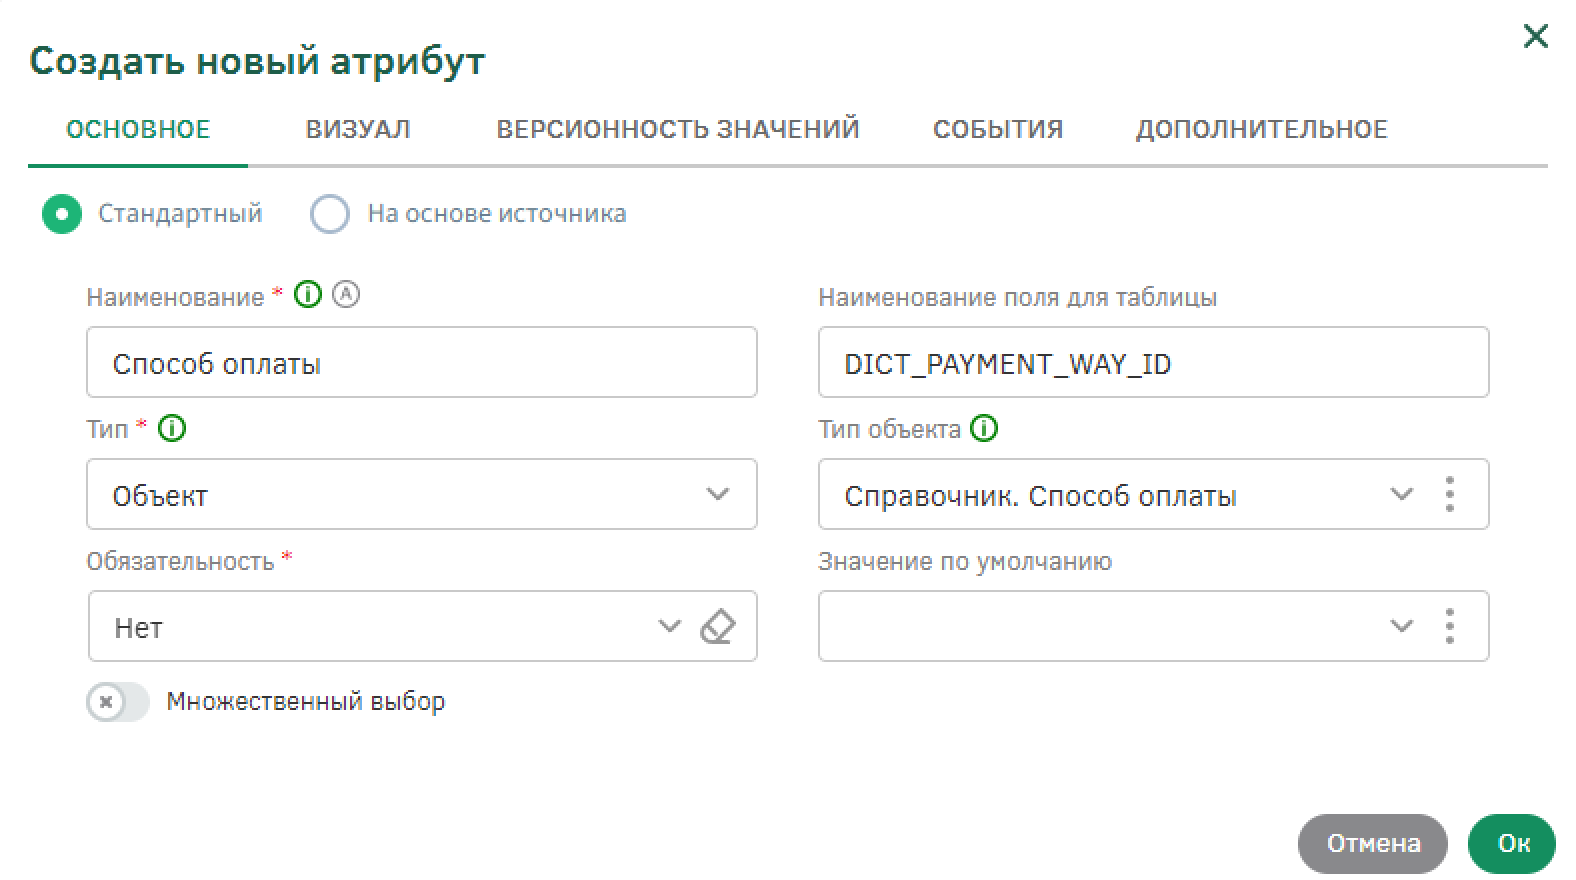This screenshot has height=880, width=1576.
Task: Open three-dot menu in Значение по умолчанию
Action: [x=1450, y=626]
